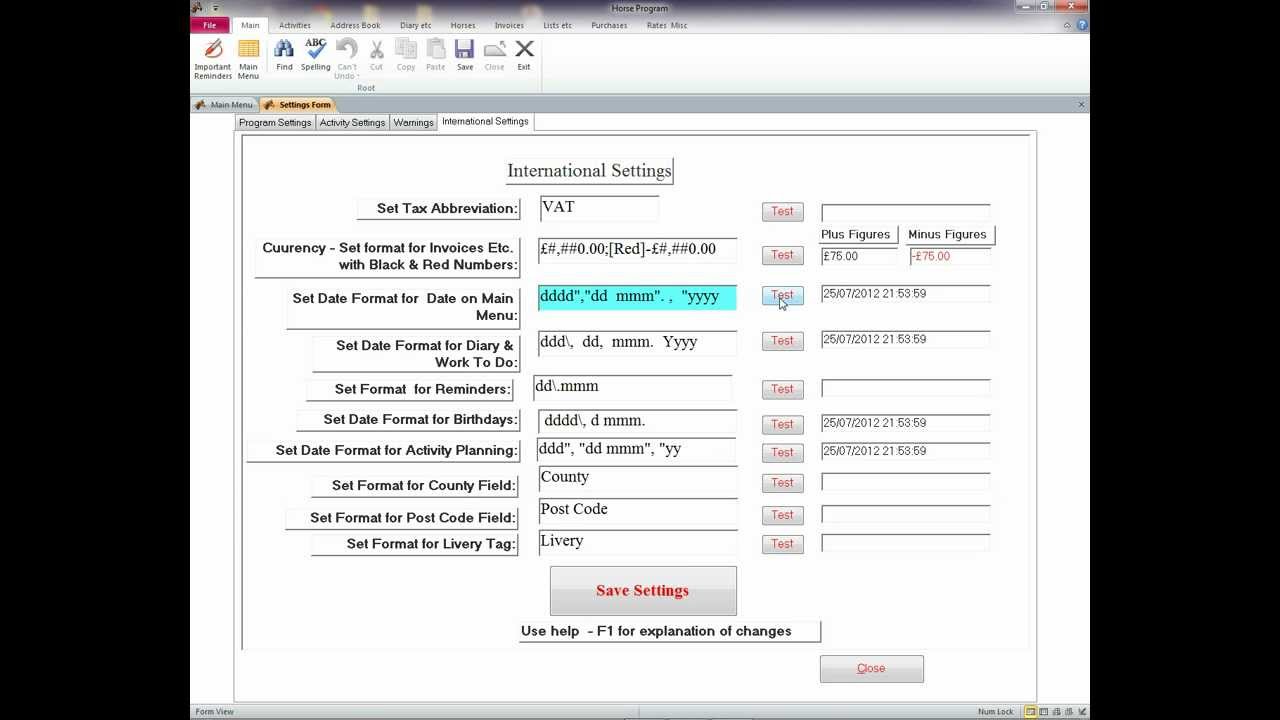Switch to the Activities ribbon tab
This screenshot has height=720, width=1280.
[295, 25]
